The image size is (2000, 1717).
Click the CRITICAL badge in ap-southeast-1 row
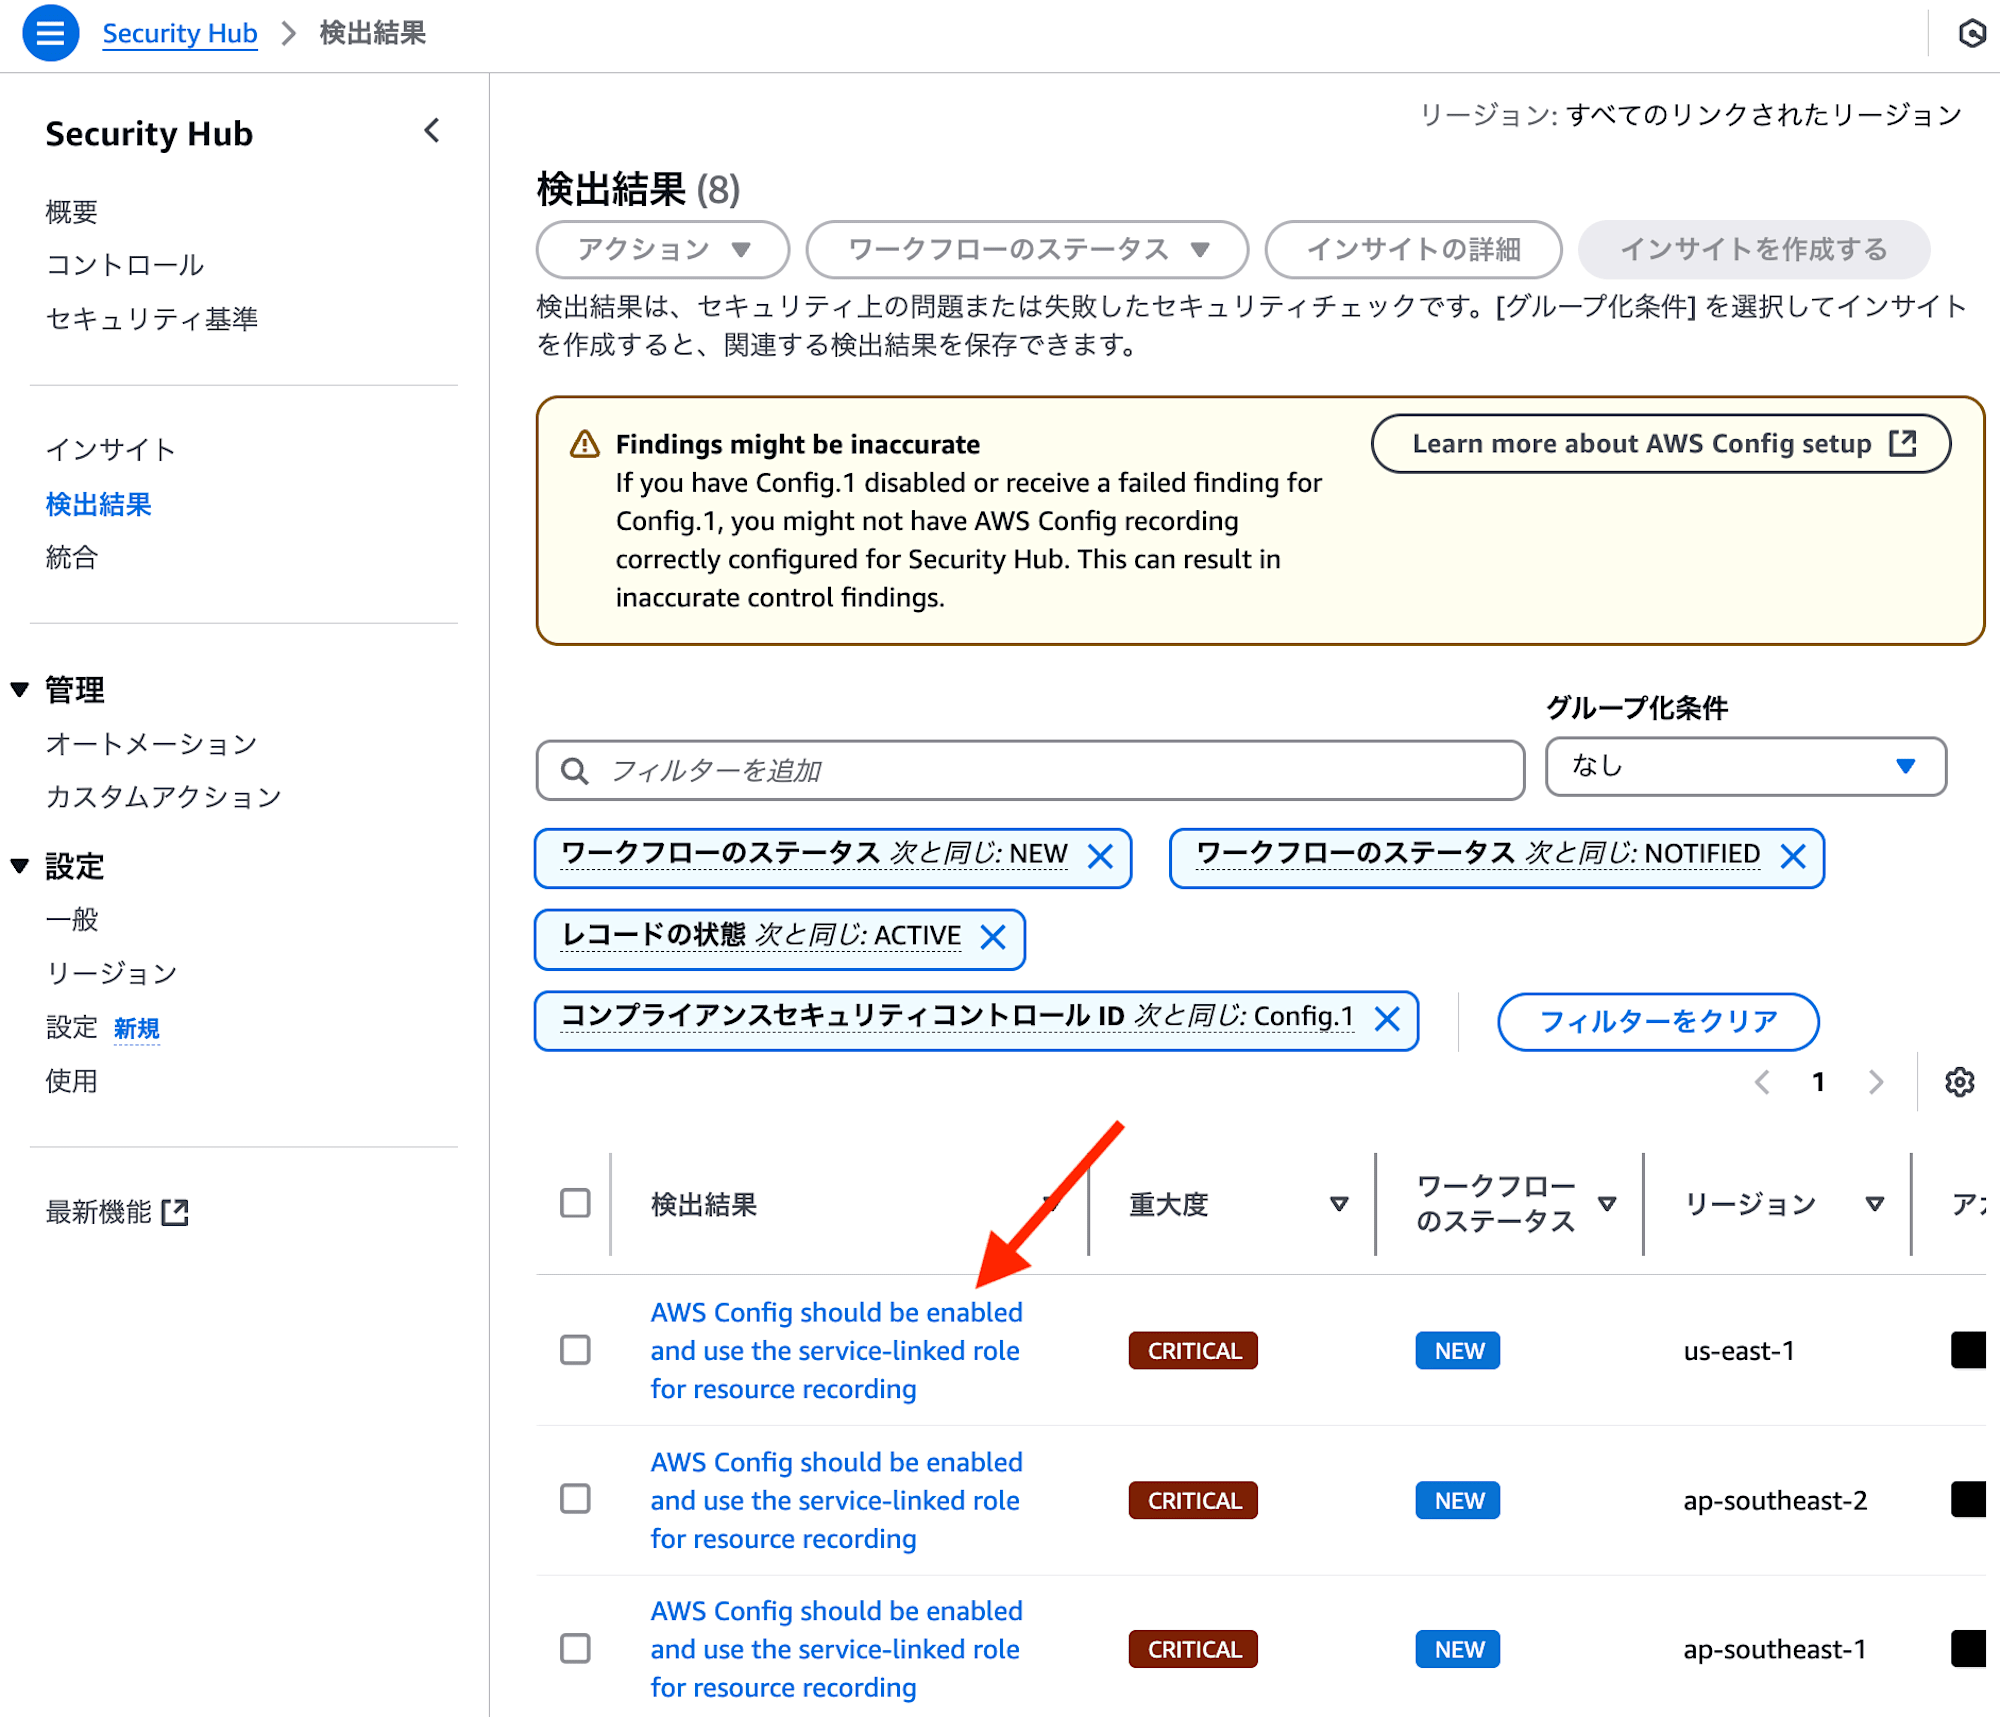point(1193,1649)
